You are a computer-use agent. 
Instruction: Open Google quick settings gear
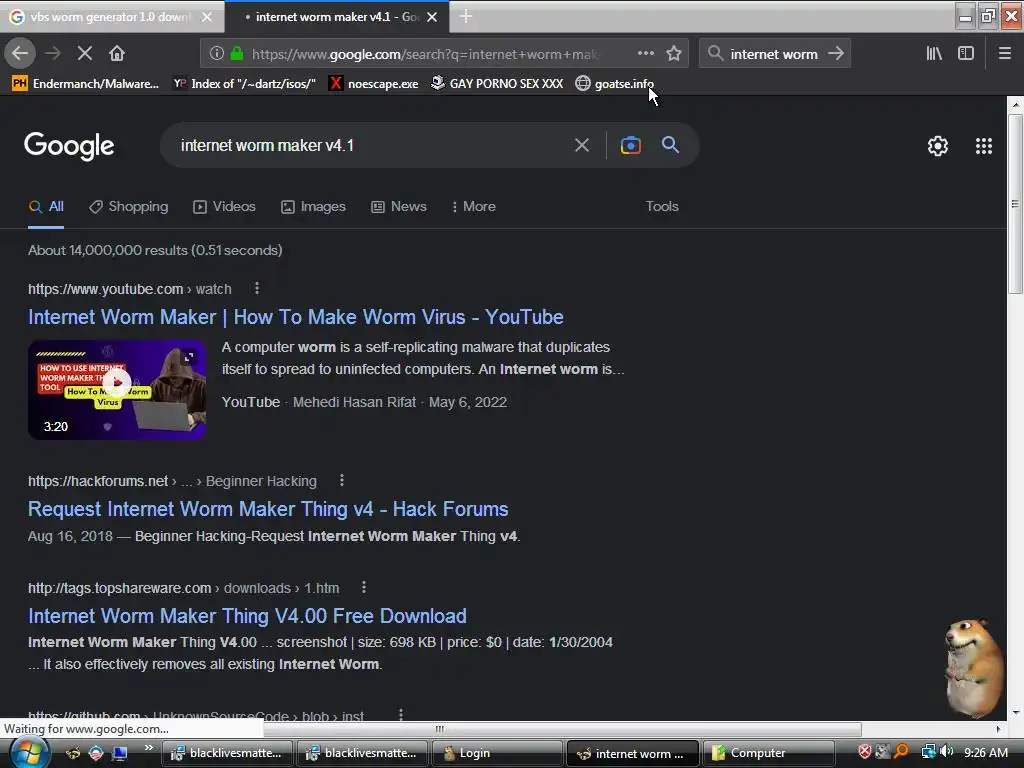[938, 146]
